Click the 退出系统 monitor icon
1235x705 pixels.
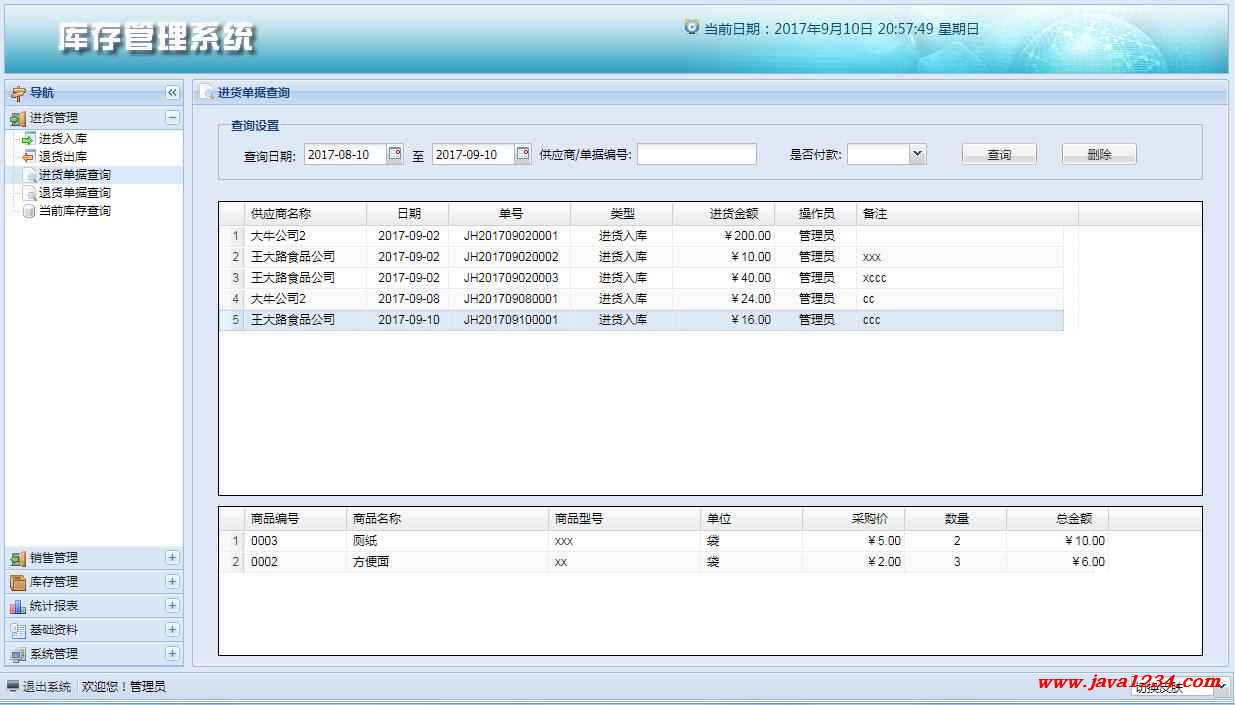[13, 687]
